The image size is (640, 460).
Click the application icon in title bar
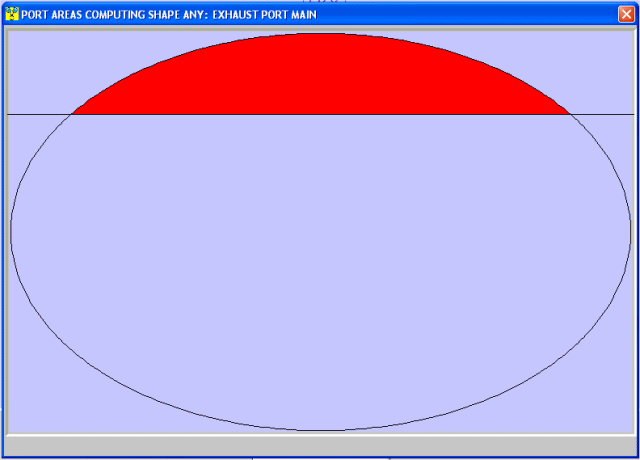(x=12, y=14)
